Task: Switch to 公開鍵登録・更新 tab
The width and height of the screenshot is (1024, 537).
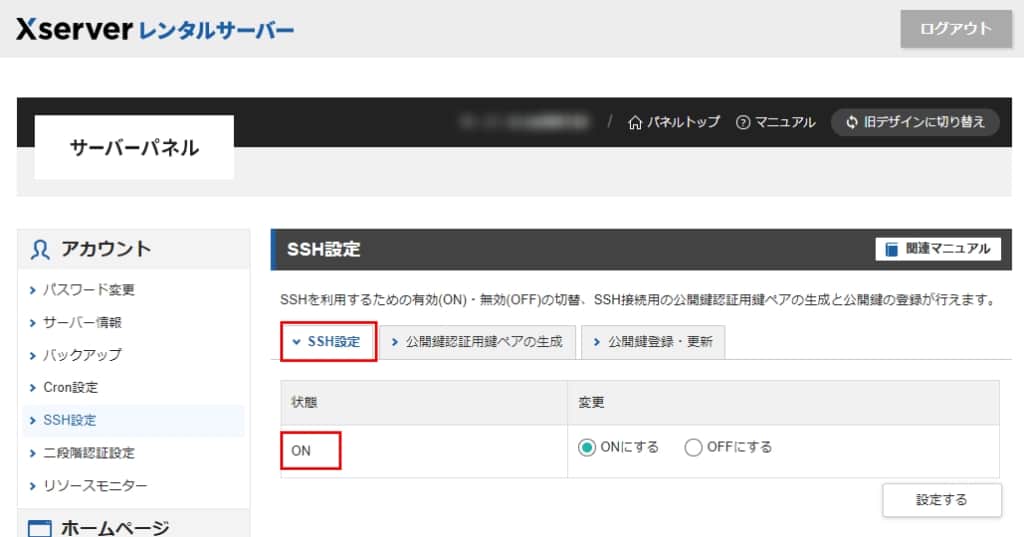Action: click(x=653, y=342)
